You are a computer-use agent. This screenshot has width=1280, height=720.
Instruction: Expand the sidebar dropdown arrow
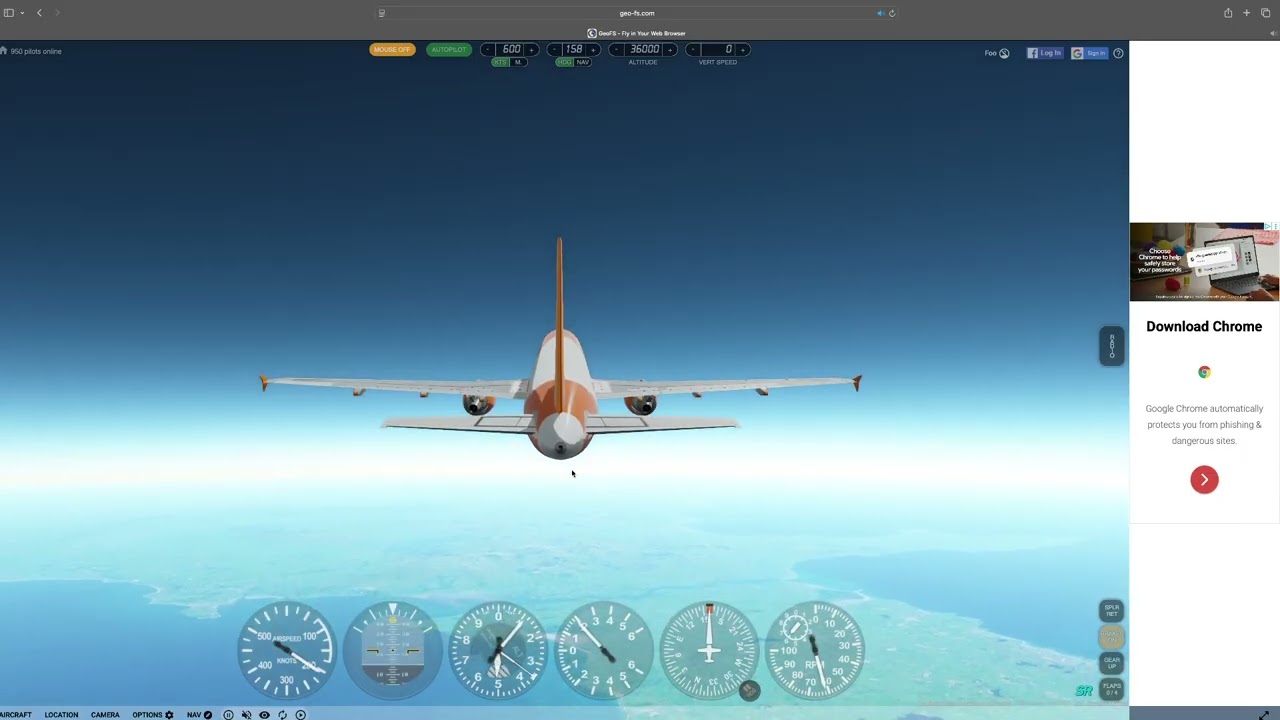pos(22,13)
